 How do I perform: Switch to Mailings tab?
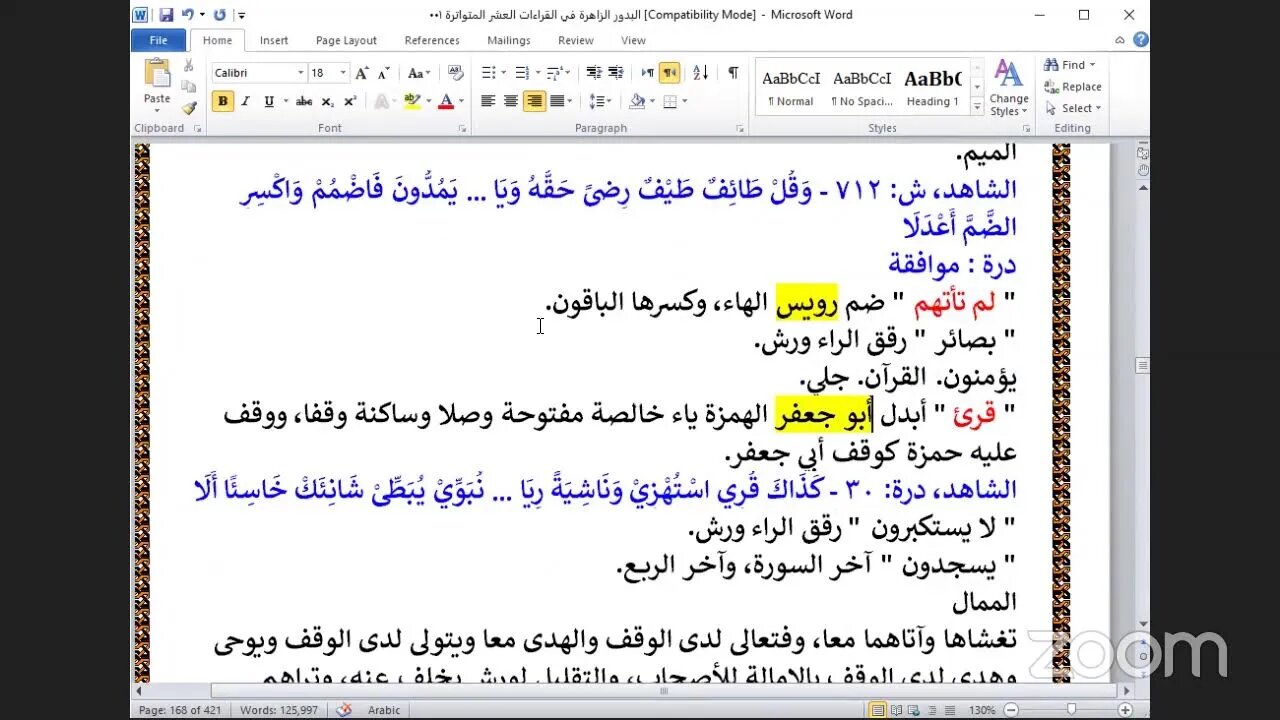coord(509,40)
